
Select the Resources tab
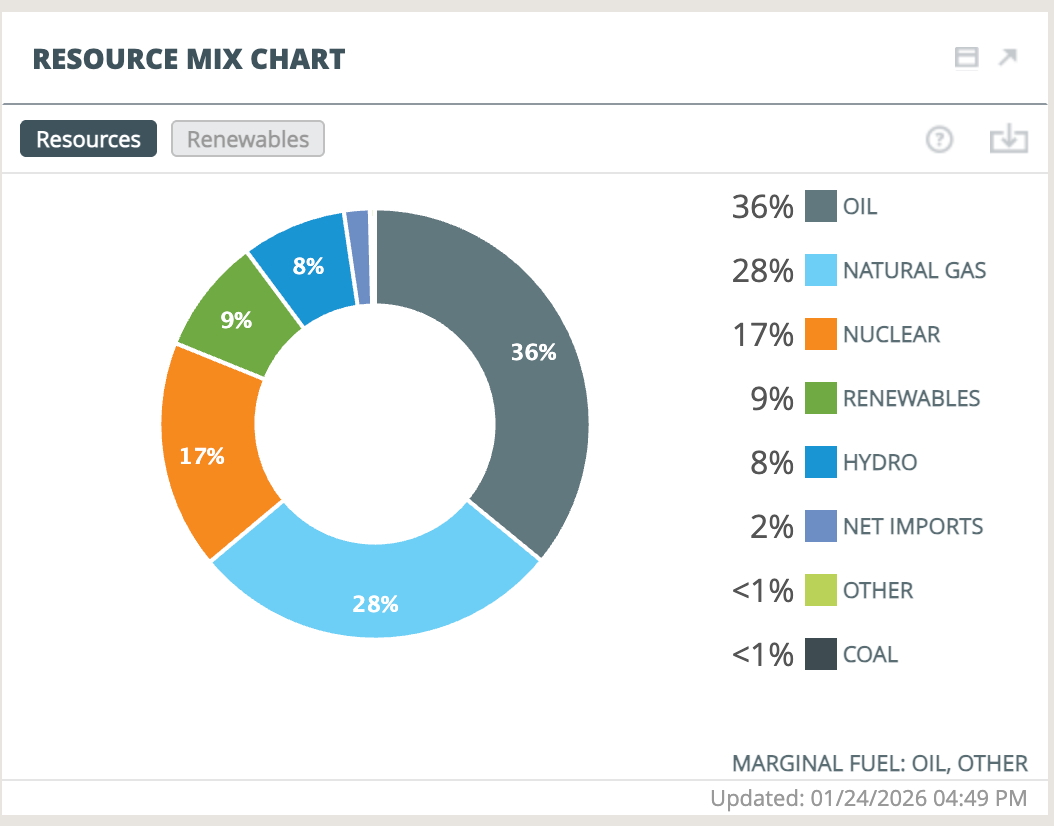88,139
